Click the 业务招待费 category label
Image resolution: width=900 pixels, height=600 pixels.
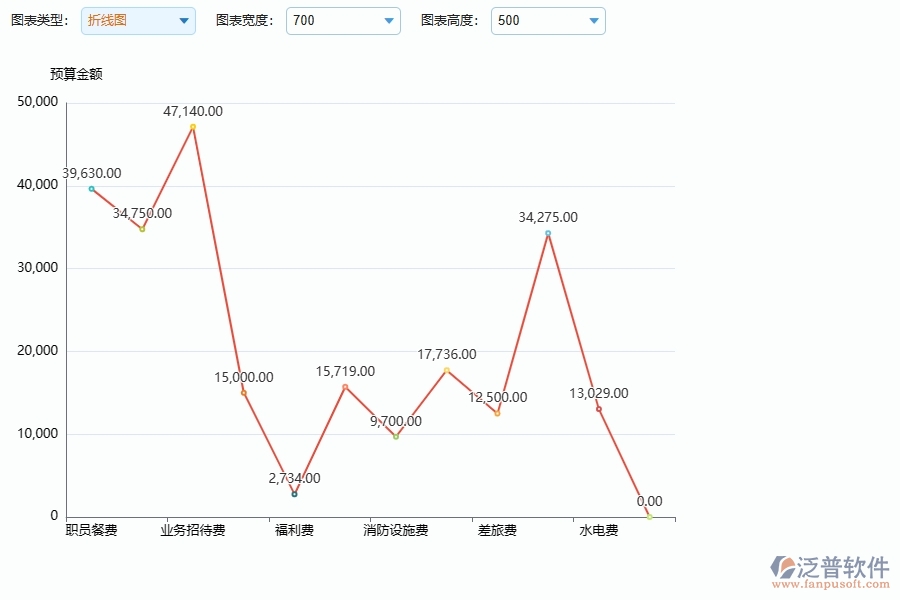click(x=191, y=530)
